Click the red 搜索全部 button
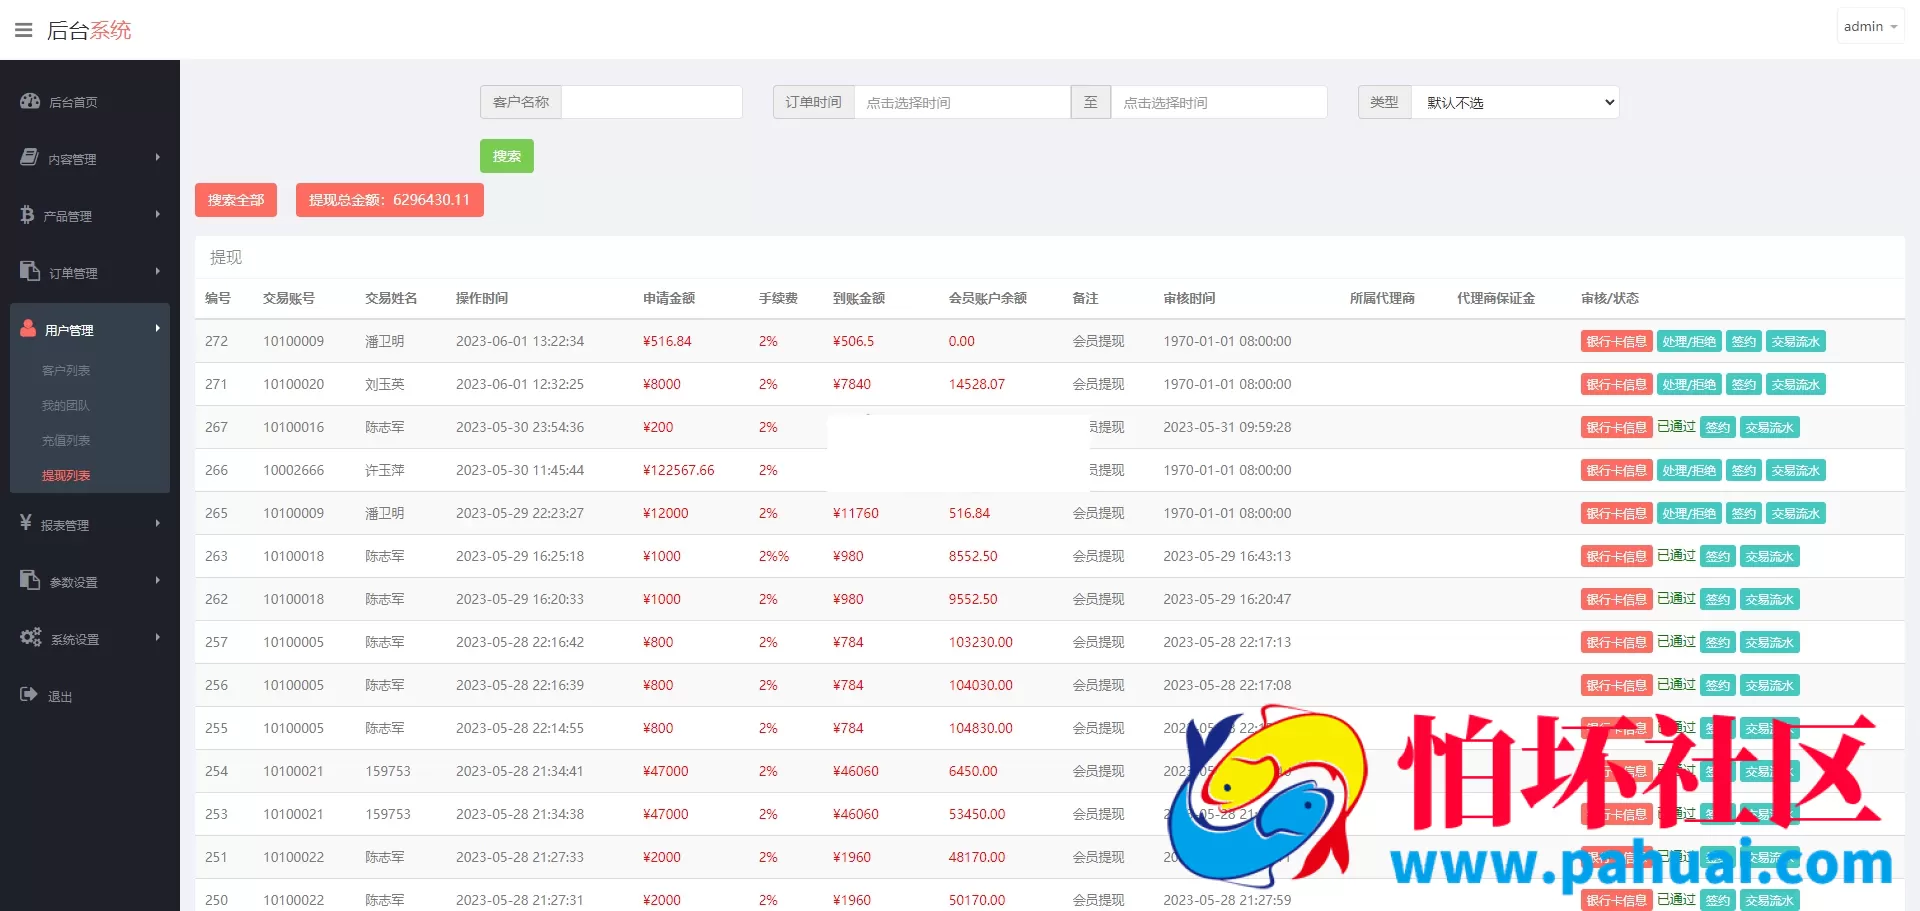Viewport: 1920px width, 911px height. (x=235, y=200)
